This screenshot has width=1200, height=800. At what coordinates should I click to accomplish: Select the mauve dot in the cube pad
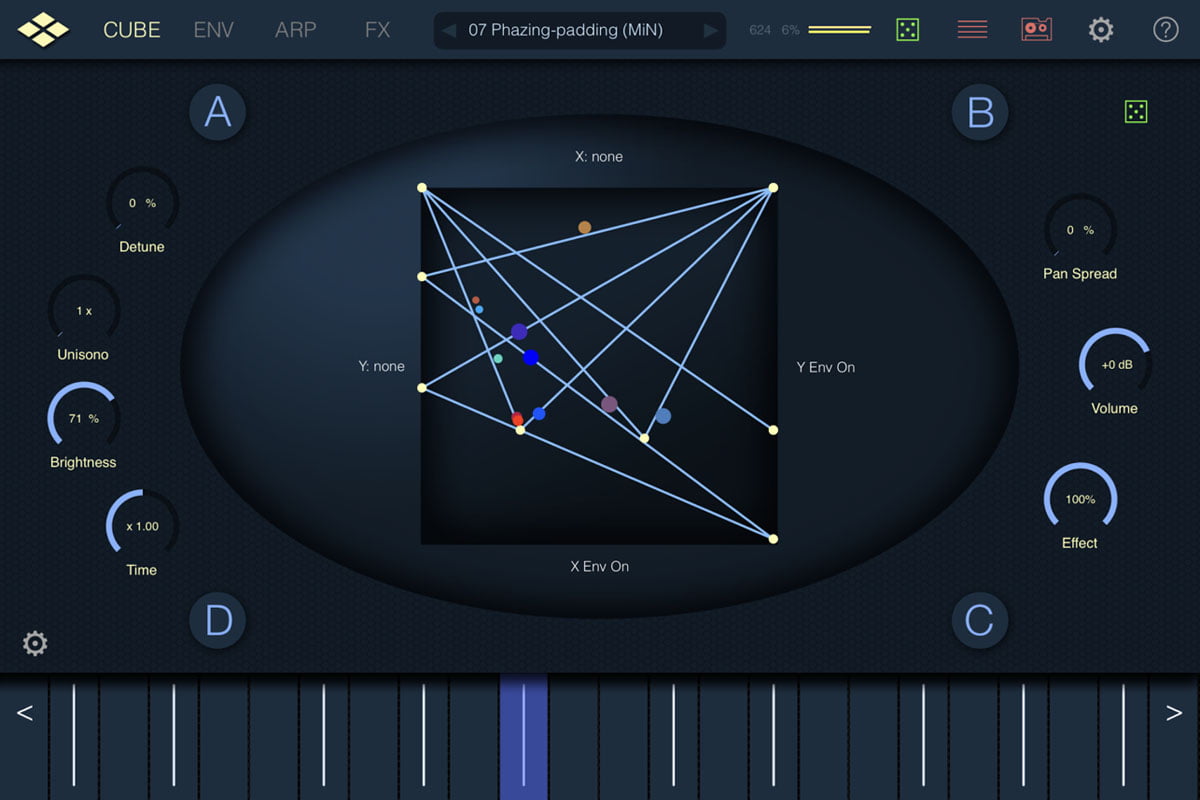click(609, 404)
